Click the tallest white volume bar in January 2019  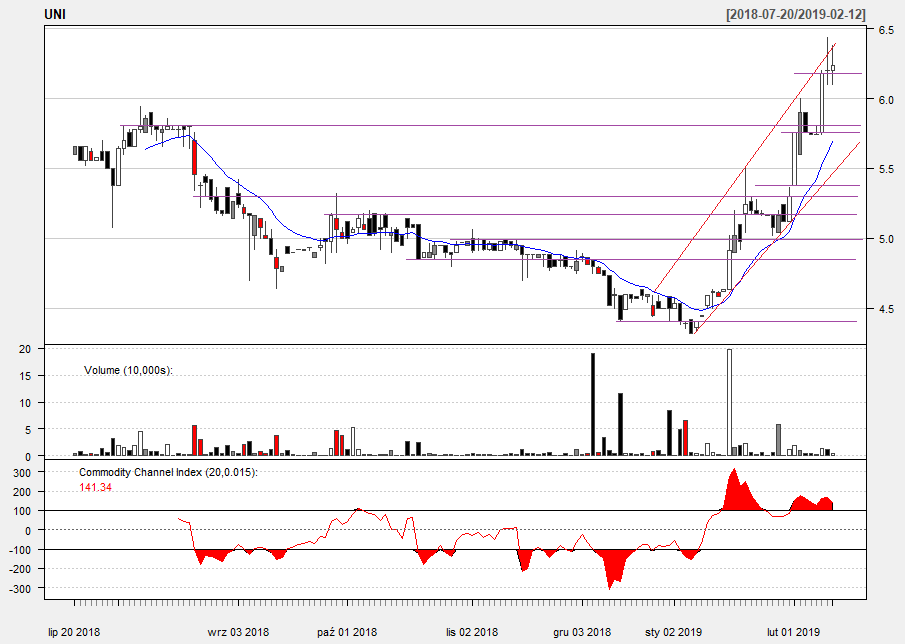coord(729,402)
